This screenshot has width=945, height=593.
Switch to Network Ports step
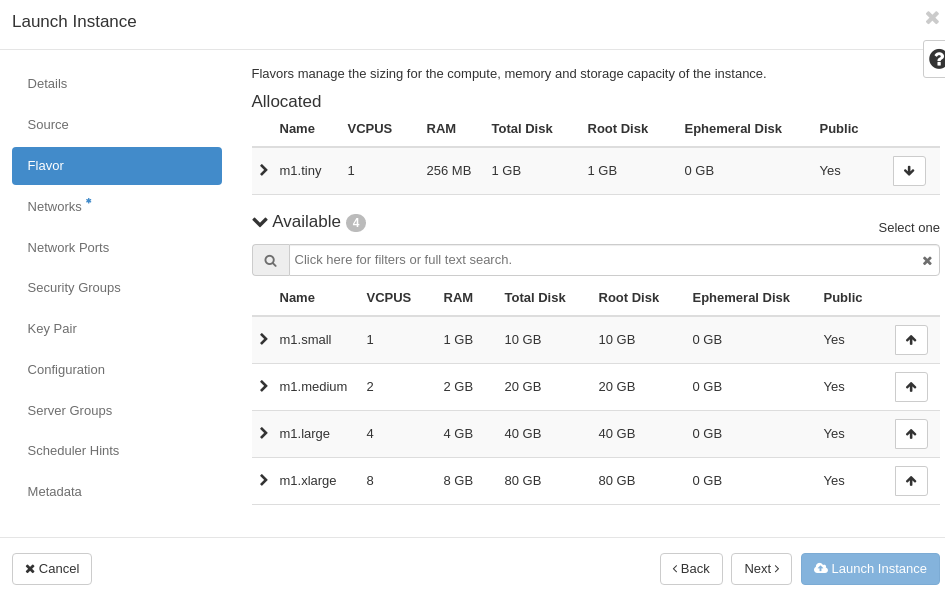(x=117, y=248)
